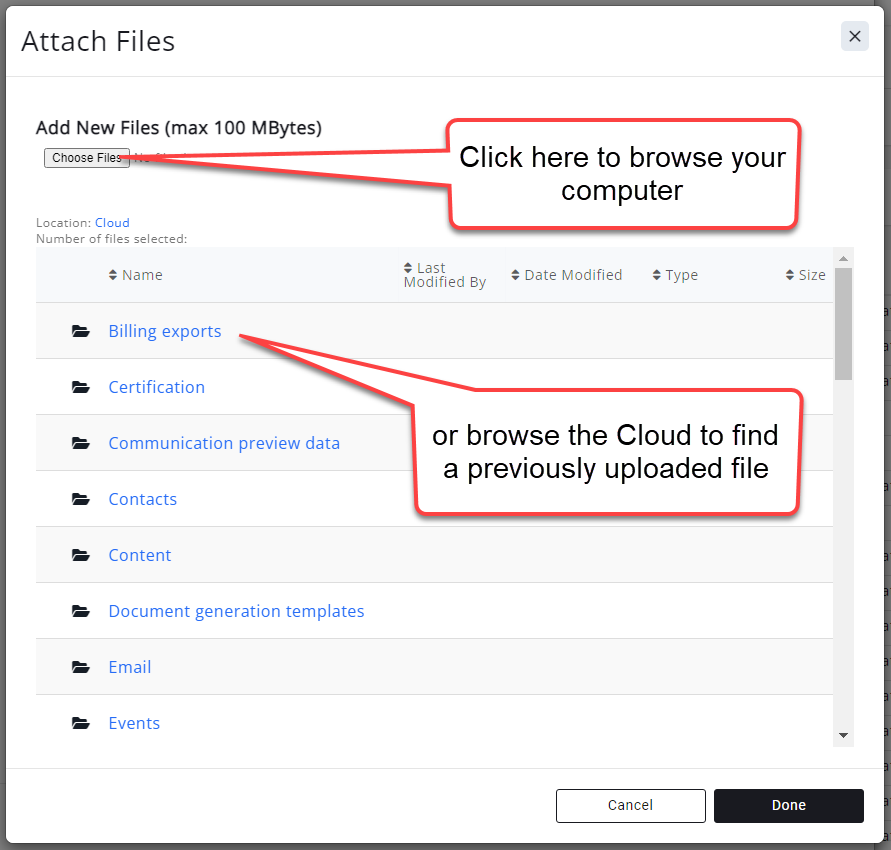The image size is (891, 850).
Task: Click the Contacts folder icon
Action: 81,500
